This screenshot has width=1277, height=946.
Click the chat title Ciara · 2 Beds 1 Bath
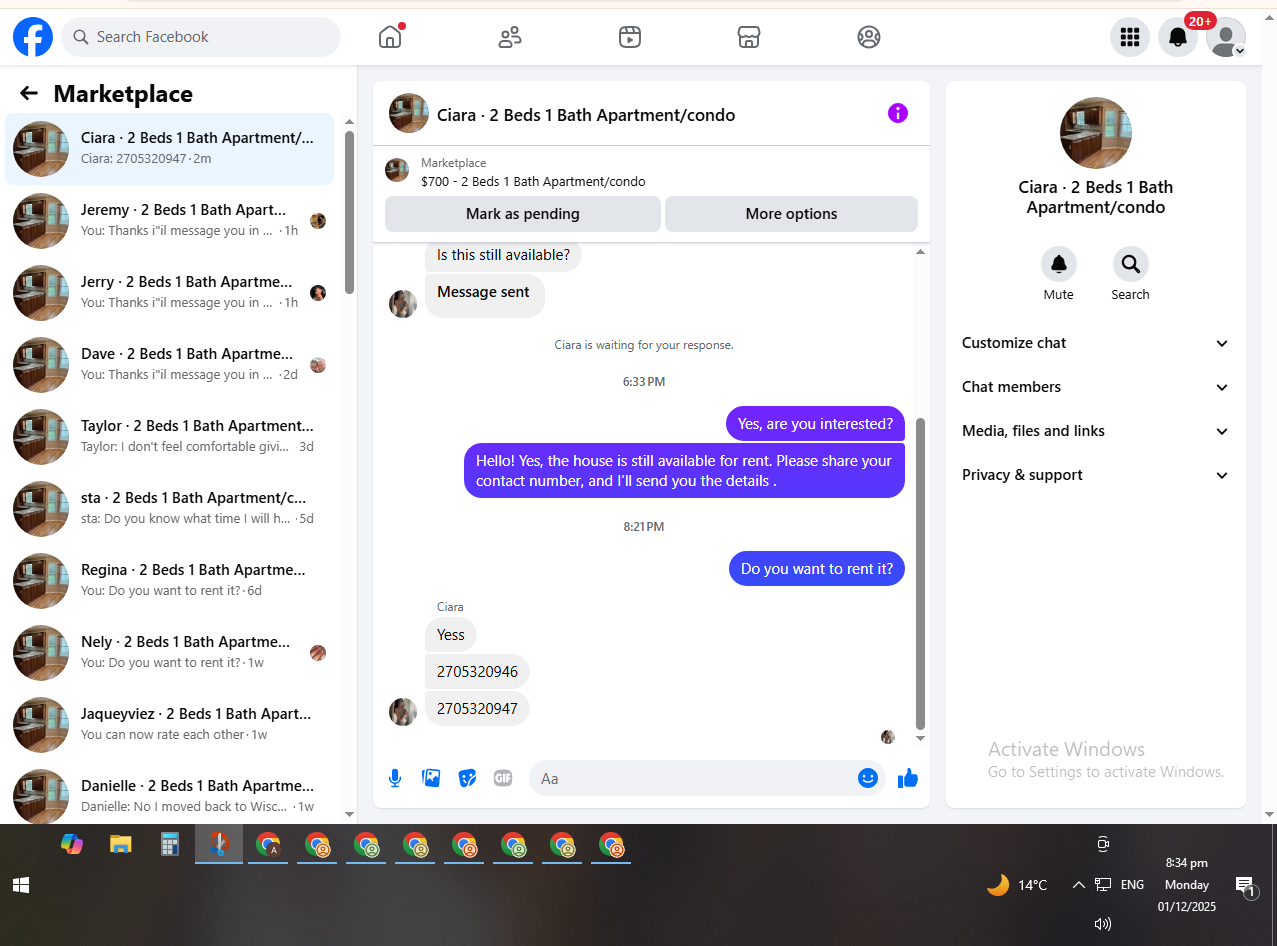[586, 115]
